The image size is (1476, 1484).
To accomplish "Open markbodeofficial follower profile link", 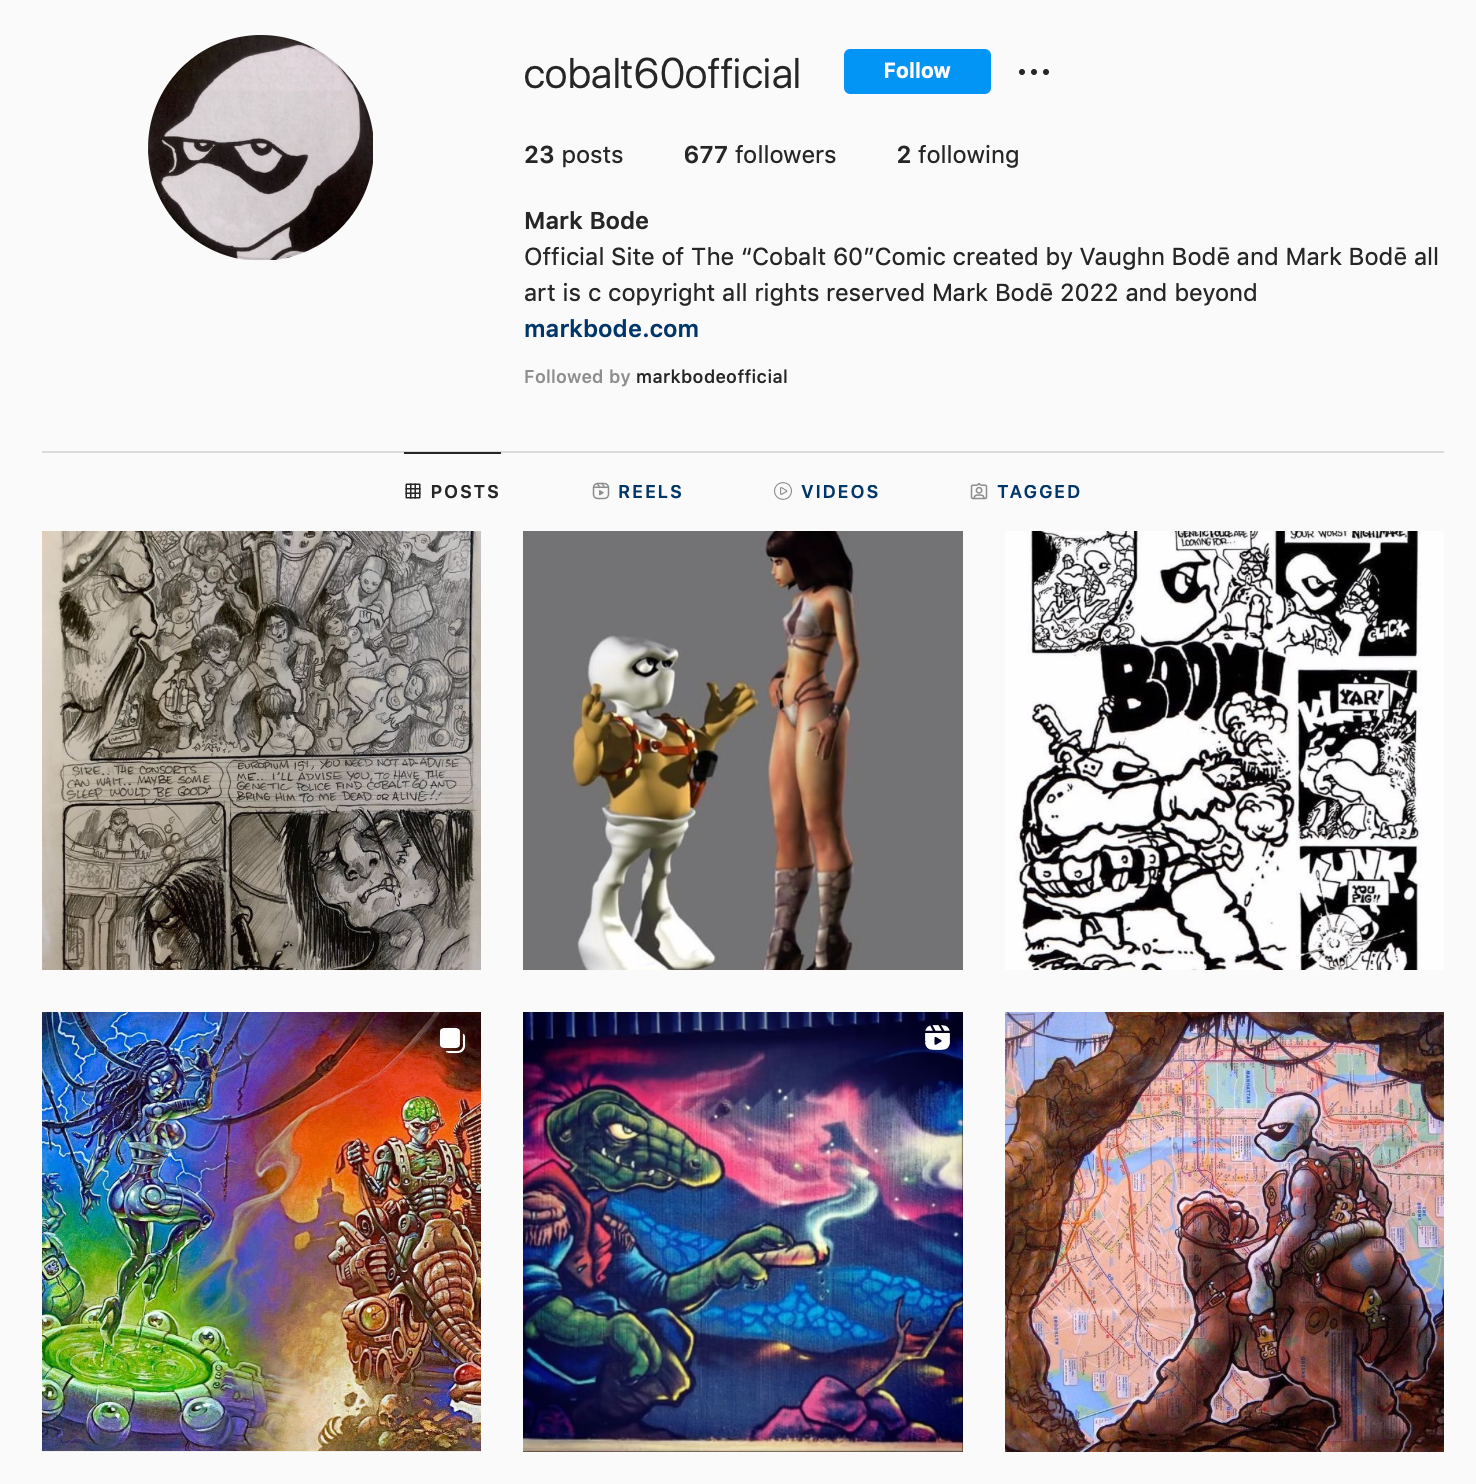I will [x=712, y=377].
